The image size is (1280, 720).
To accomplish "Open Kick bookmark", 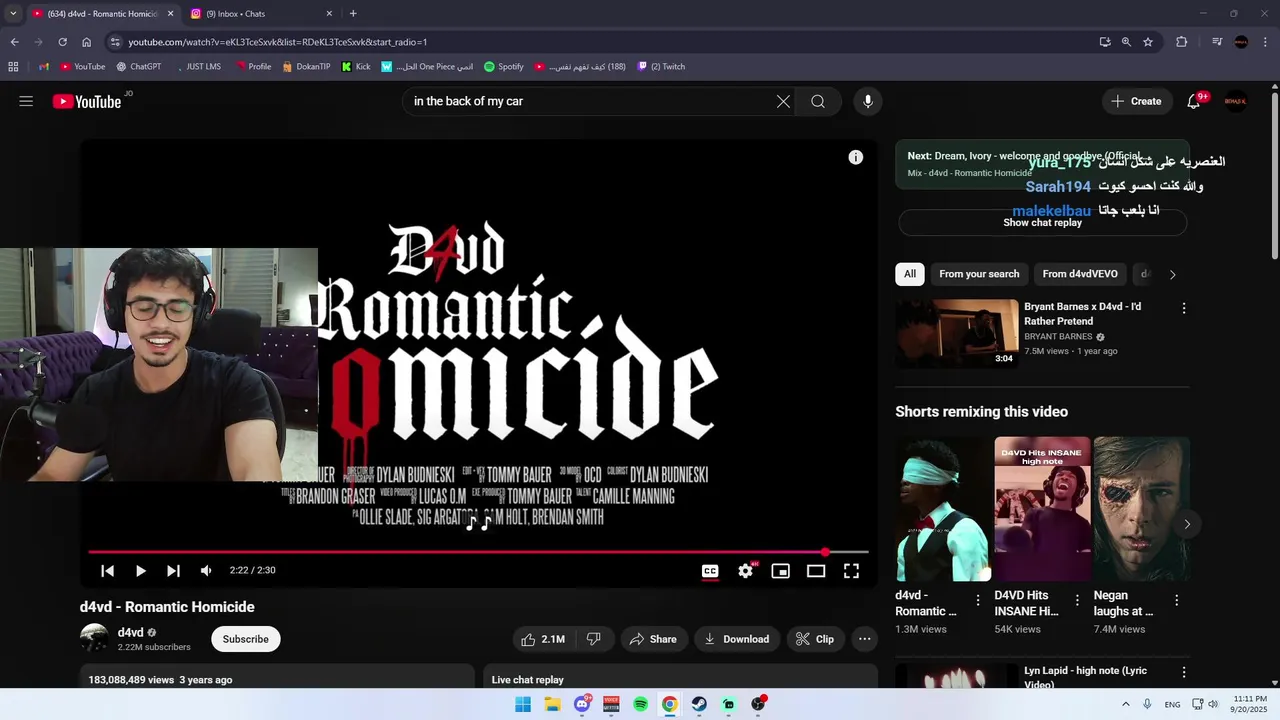I will [x=356, y=67].
